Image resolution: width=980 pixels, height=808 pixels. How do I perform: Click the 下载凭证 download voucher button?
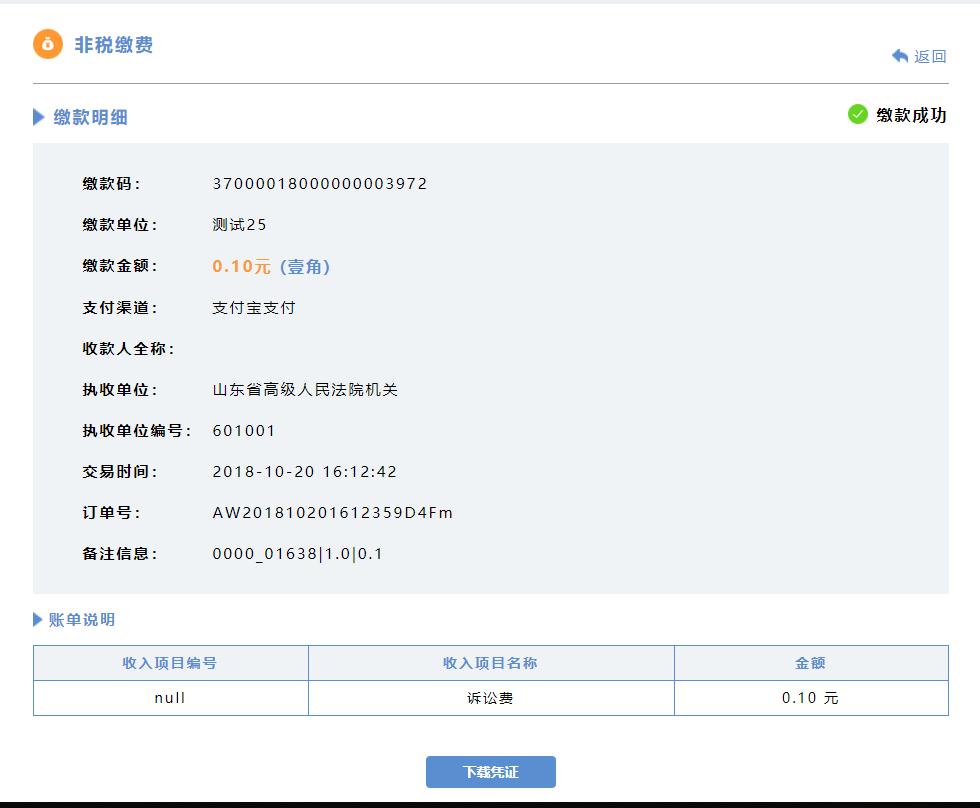tap(490, 771)
